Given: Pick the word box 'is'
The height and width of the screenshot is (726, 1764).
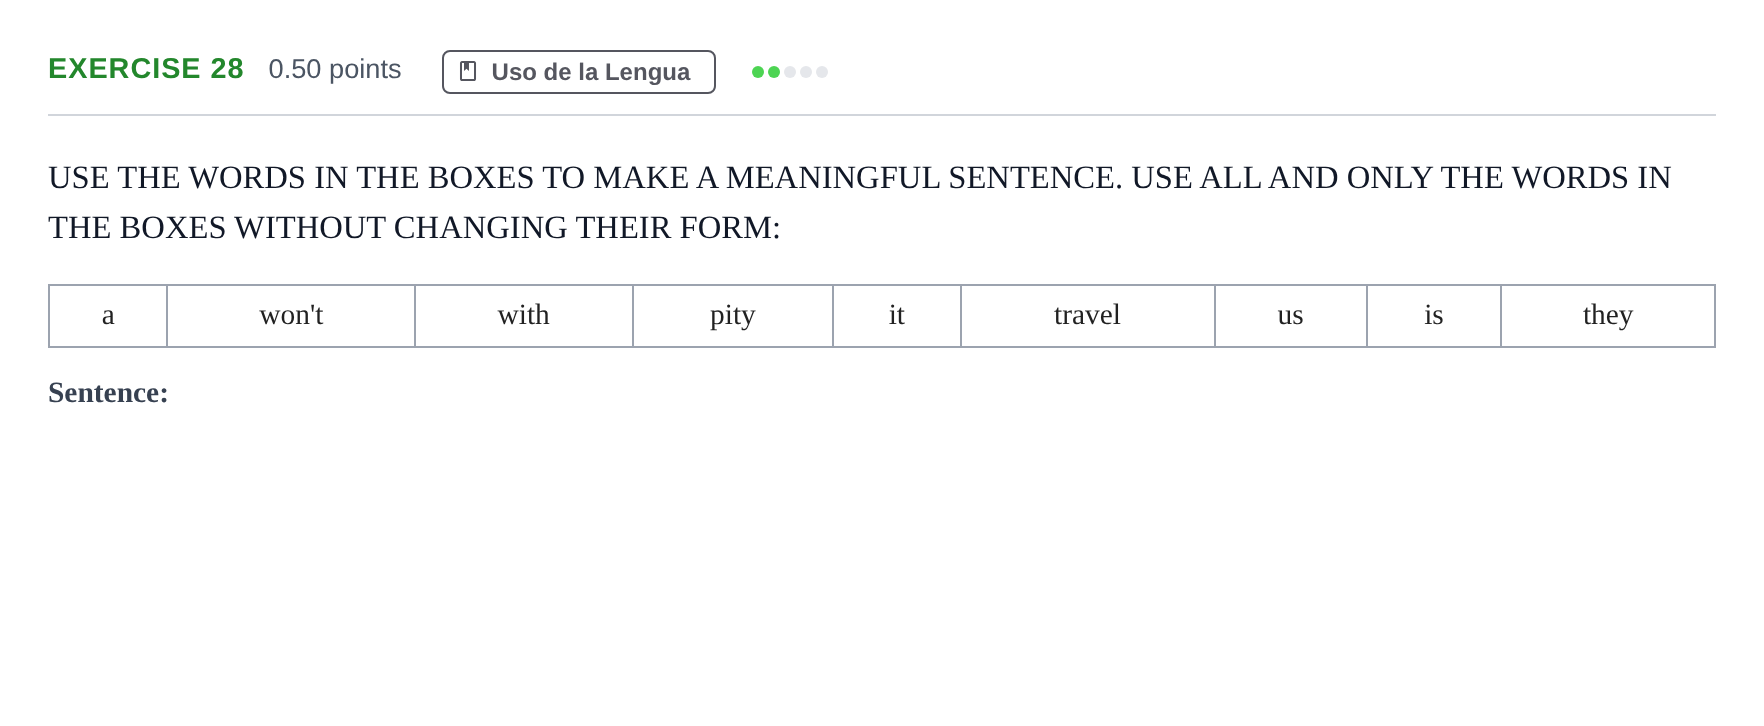Looking at the screenshot, I should [x=1434, y=316].
